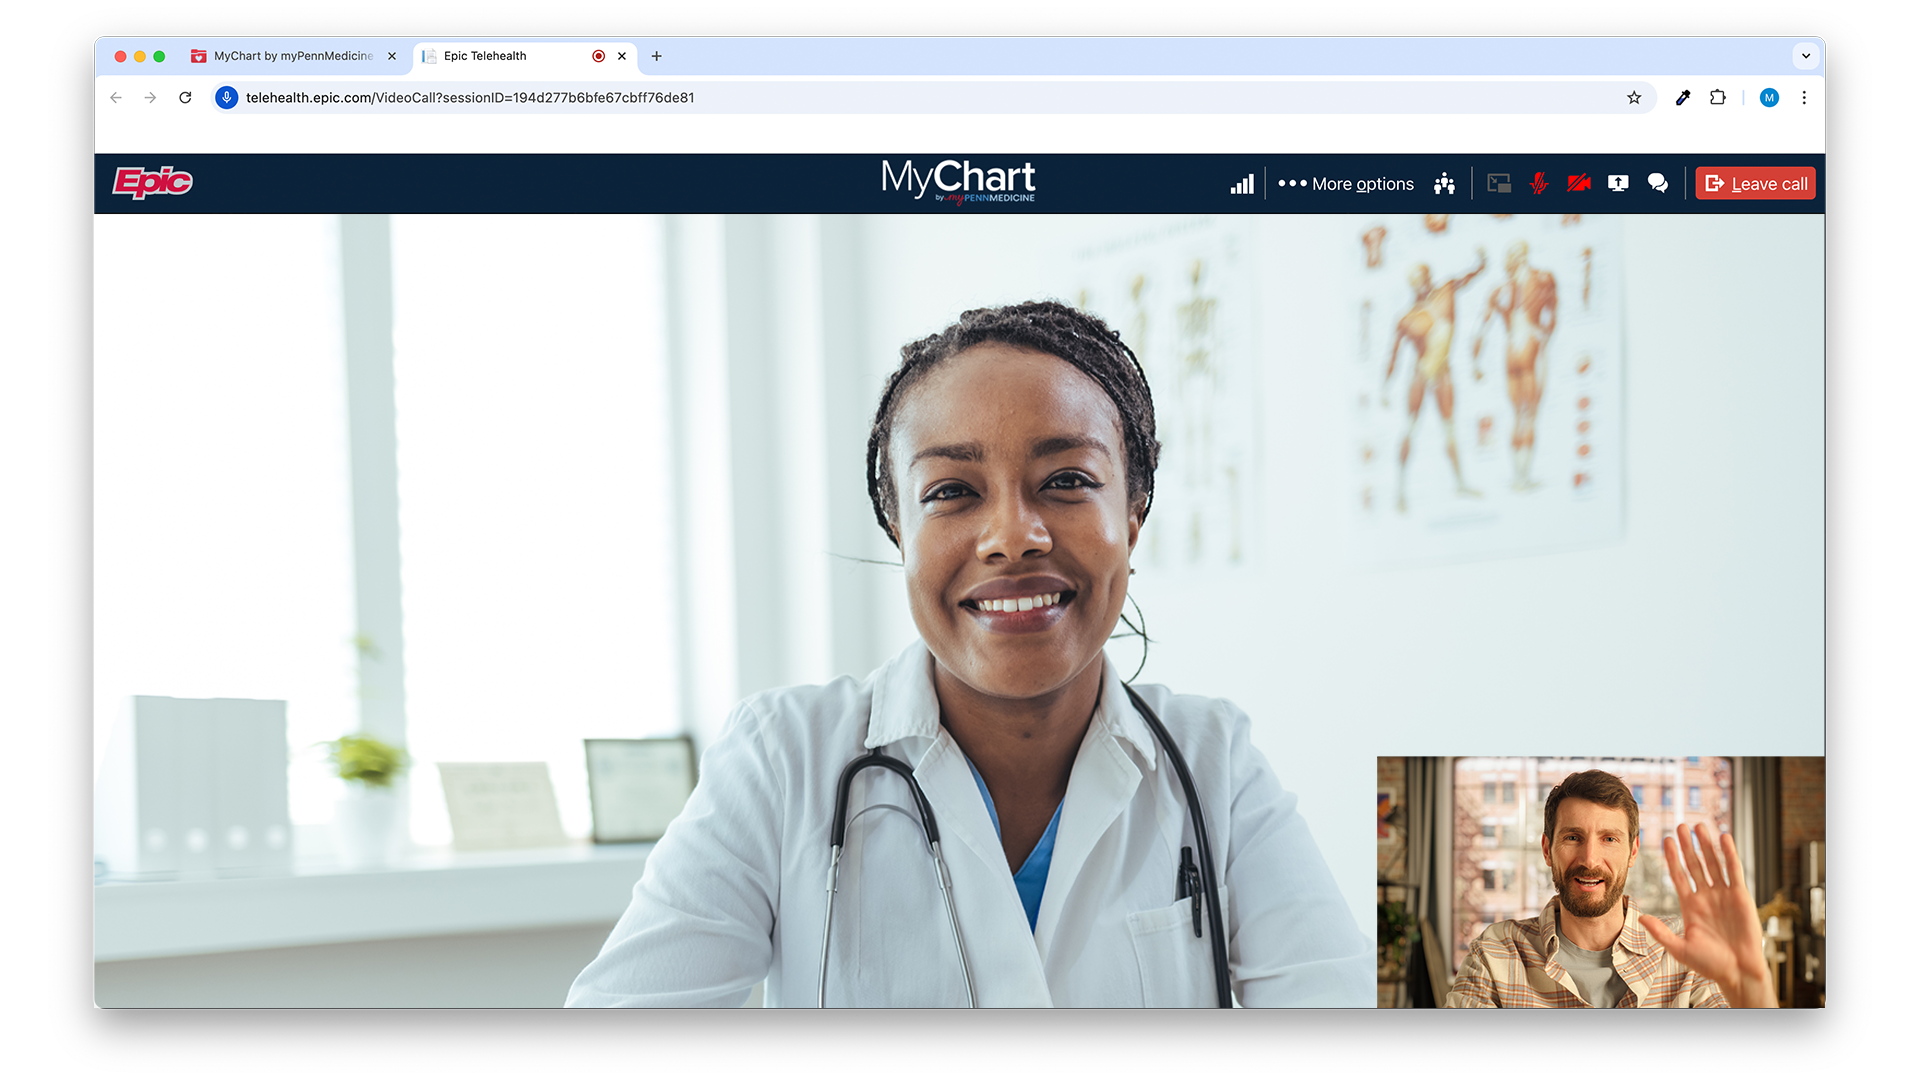This screenshot has height=1080, width=1920.
Task: Reload the telehealth page
Action: coord(185,98)
